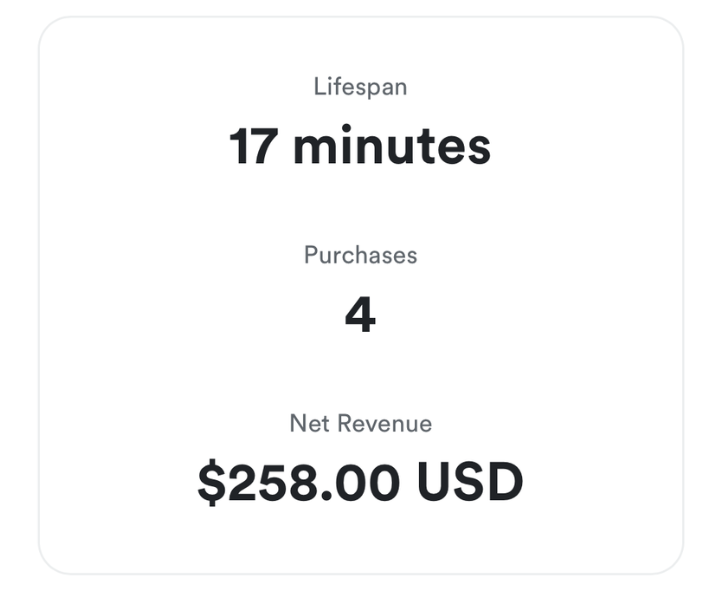Click the number 17 in lifespan
Viewport: 725px width, 598px height.
click(252, 146)
